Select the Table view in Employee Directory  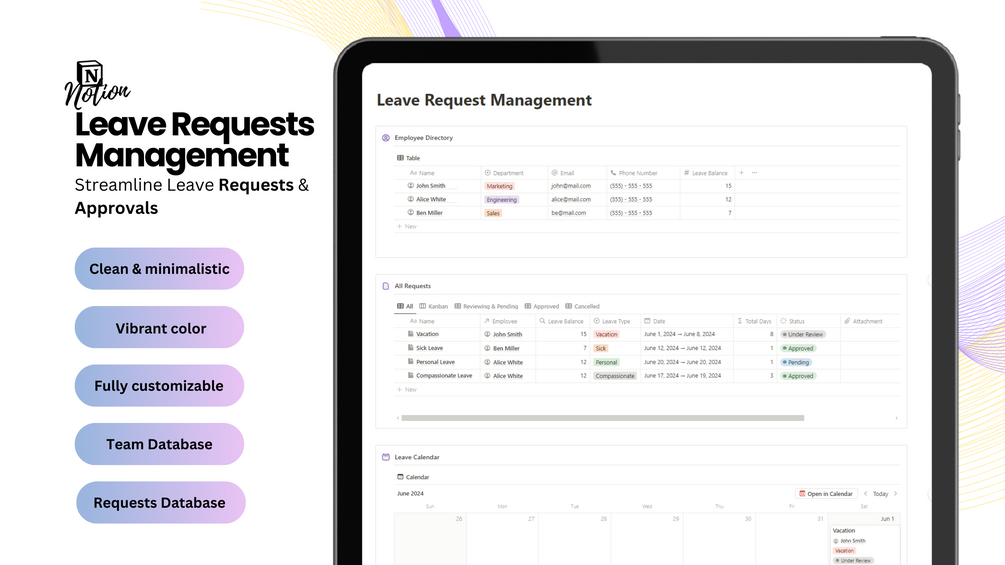click(408, 158)
